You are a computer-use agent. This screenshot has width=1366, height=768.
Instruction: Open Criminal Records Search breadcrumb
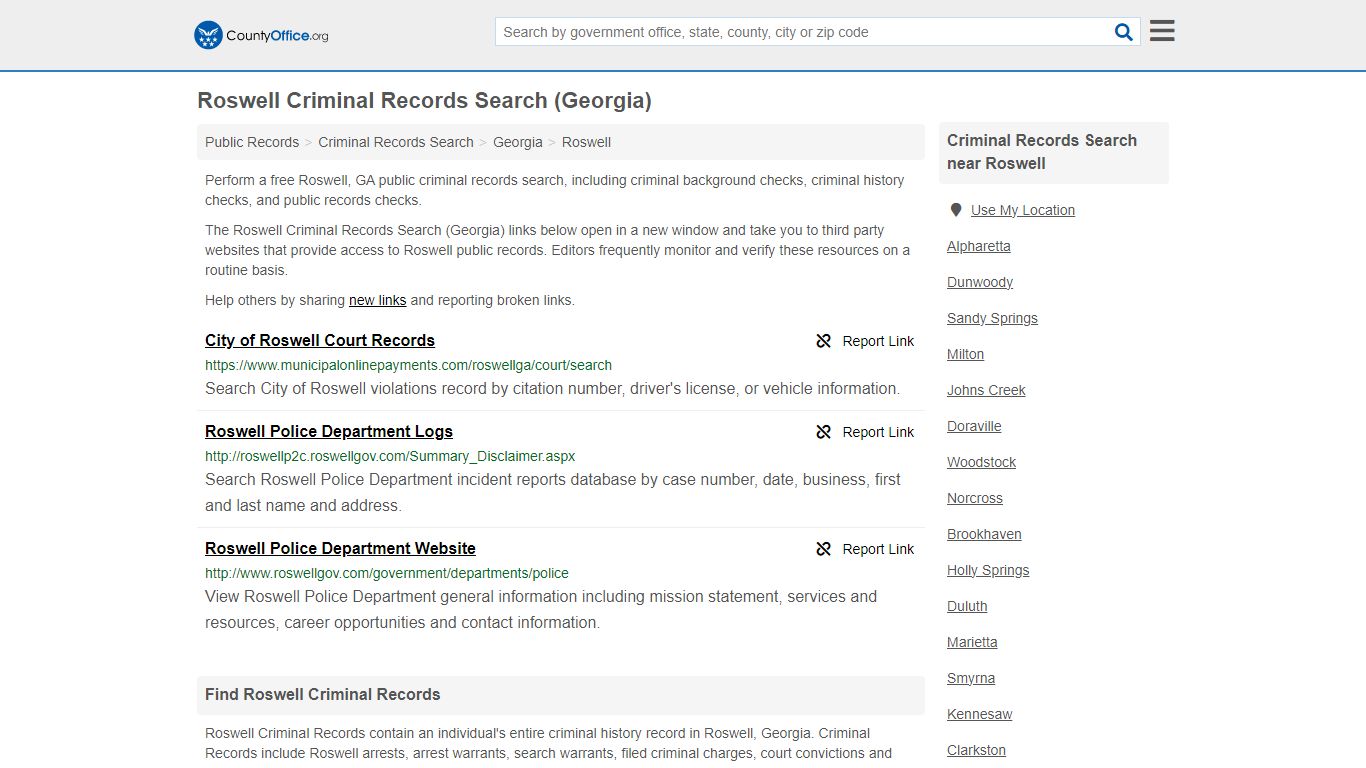point(396,142)
